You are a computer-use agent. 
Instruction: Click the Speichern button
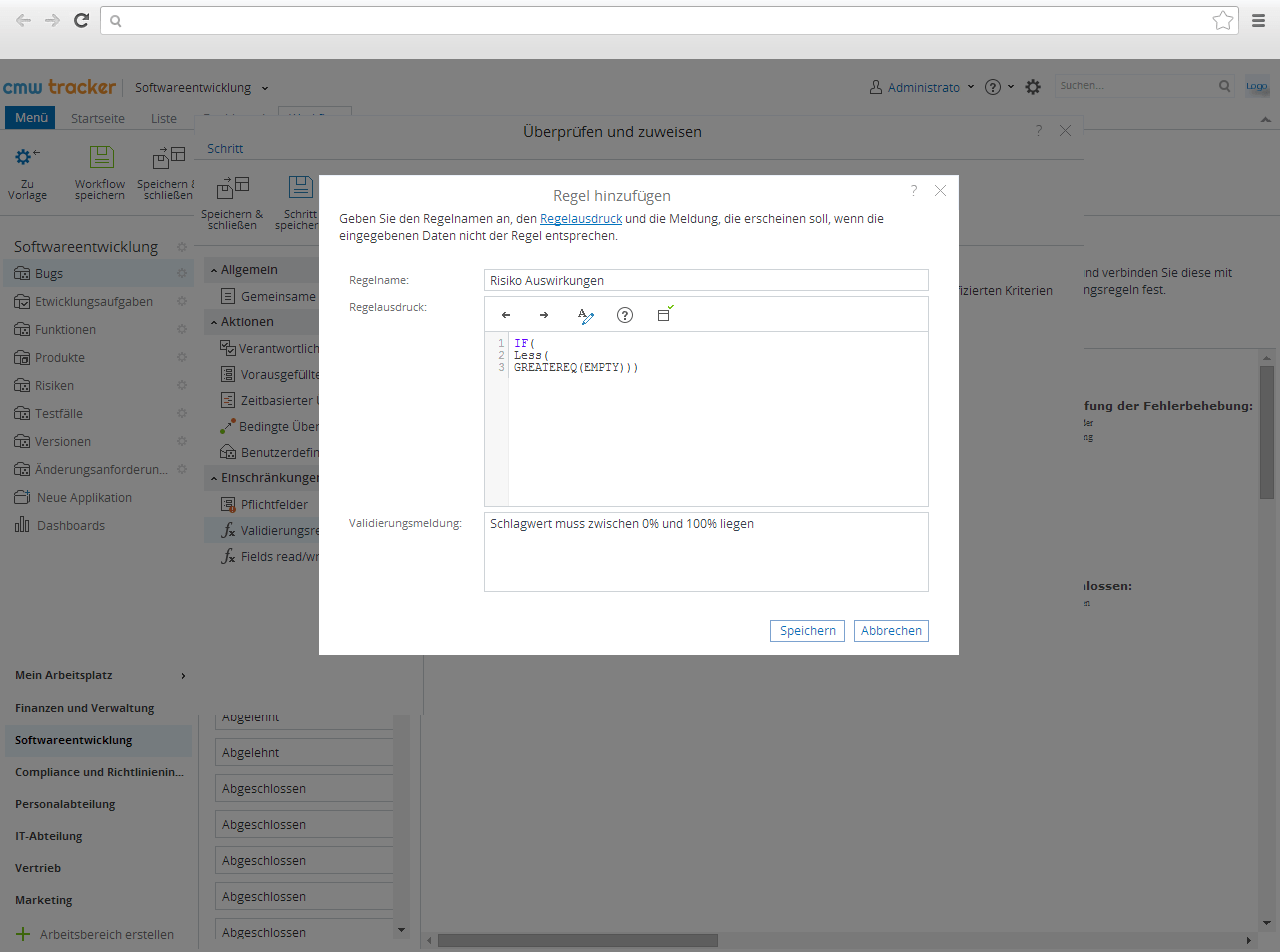[x=807, y=631]
